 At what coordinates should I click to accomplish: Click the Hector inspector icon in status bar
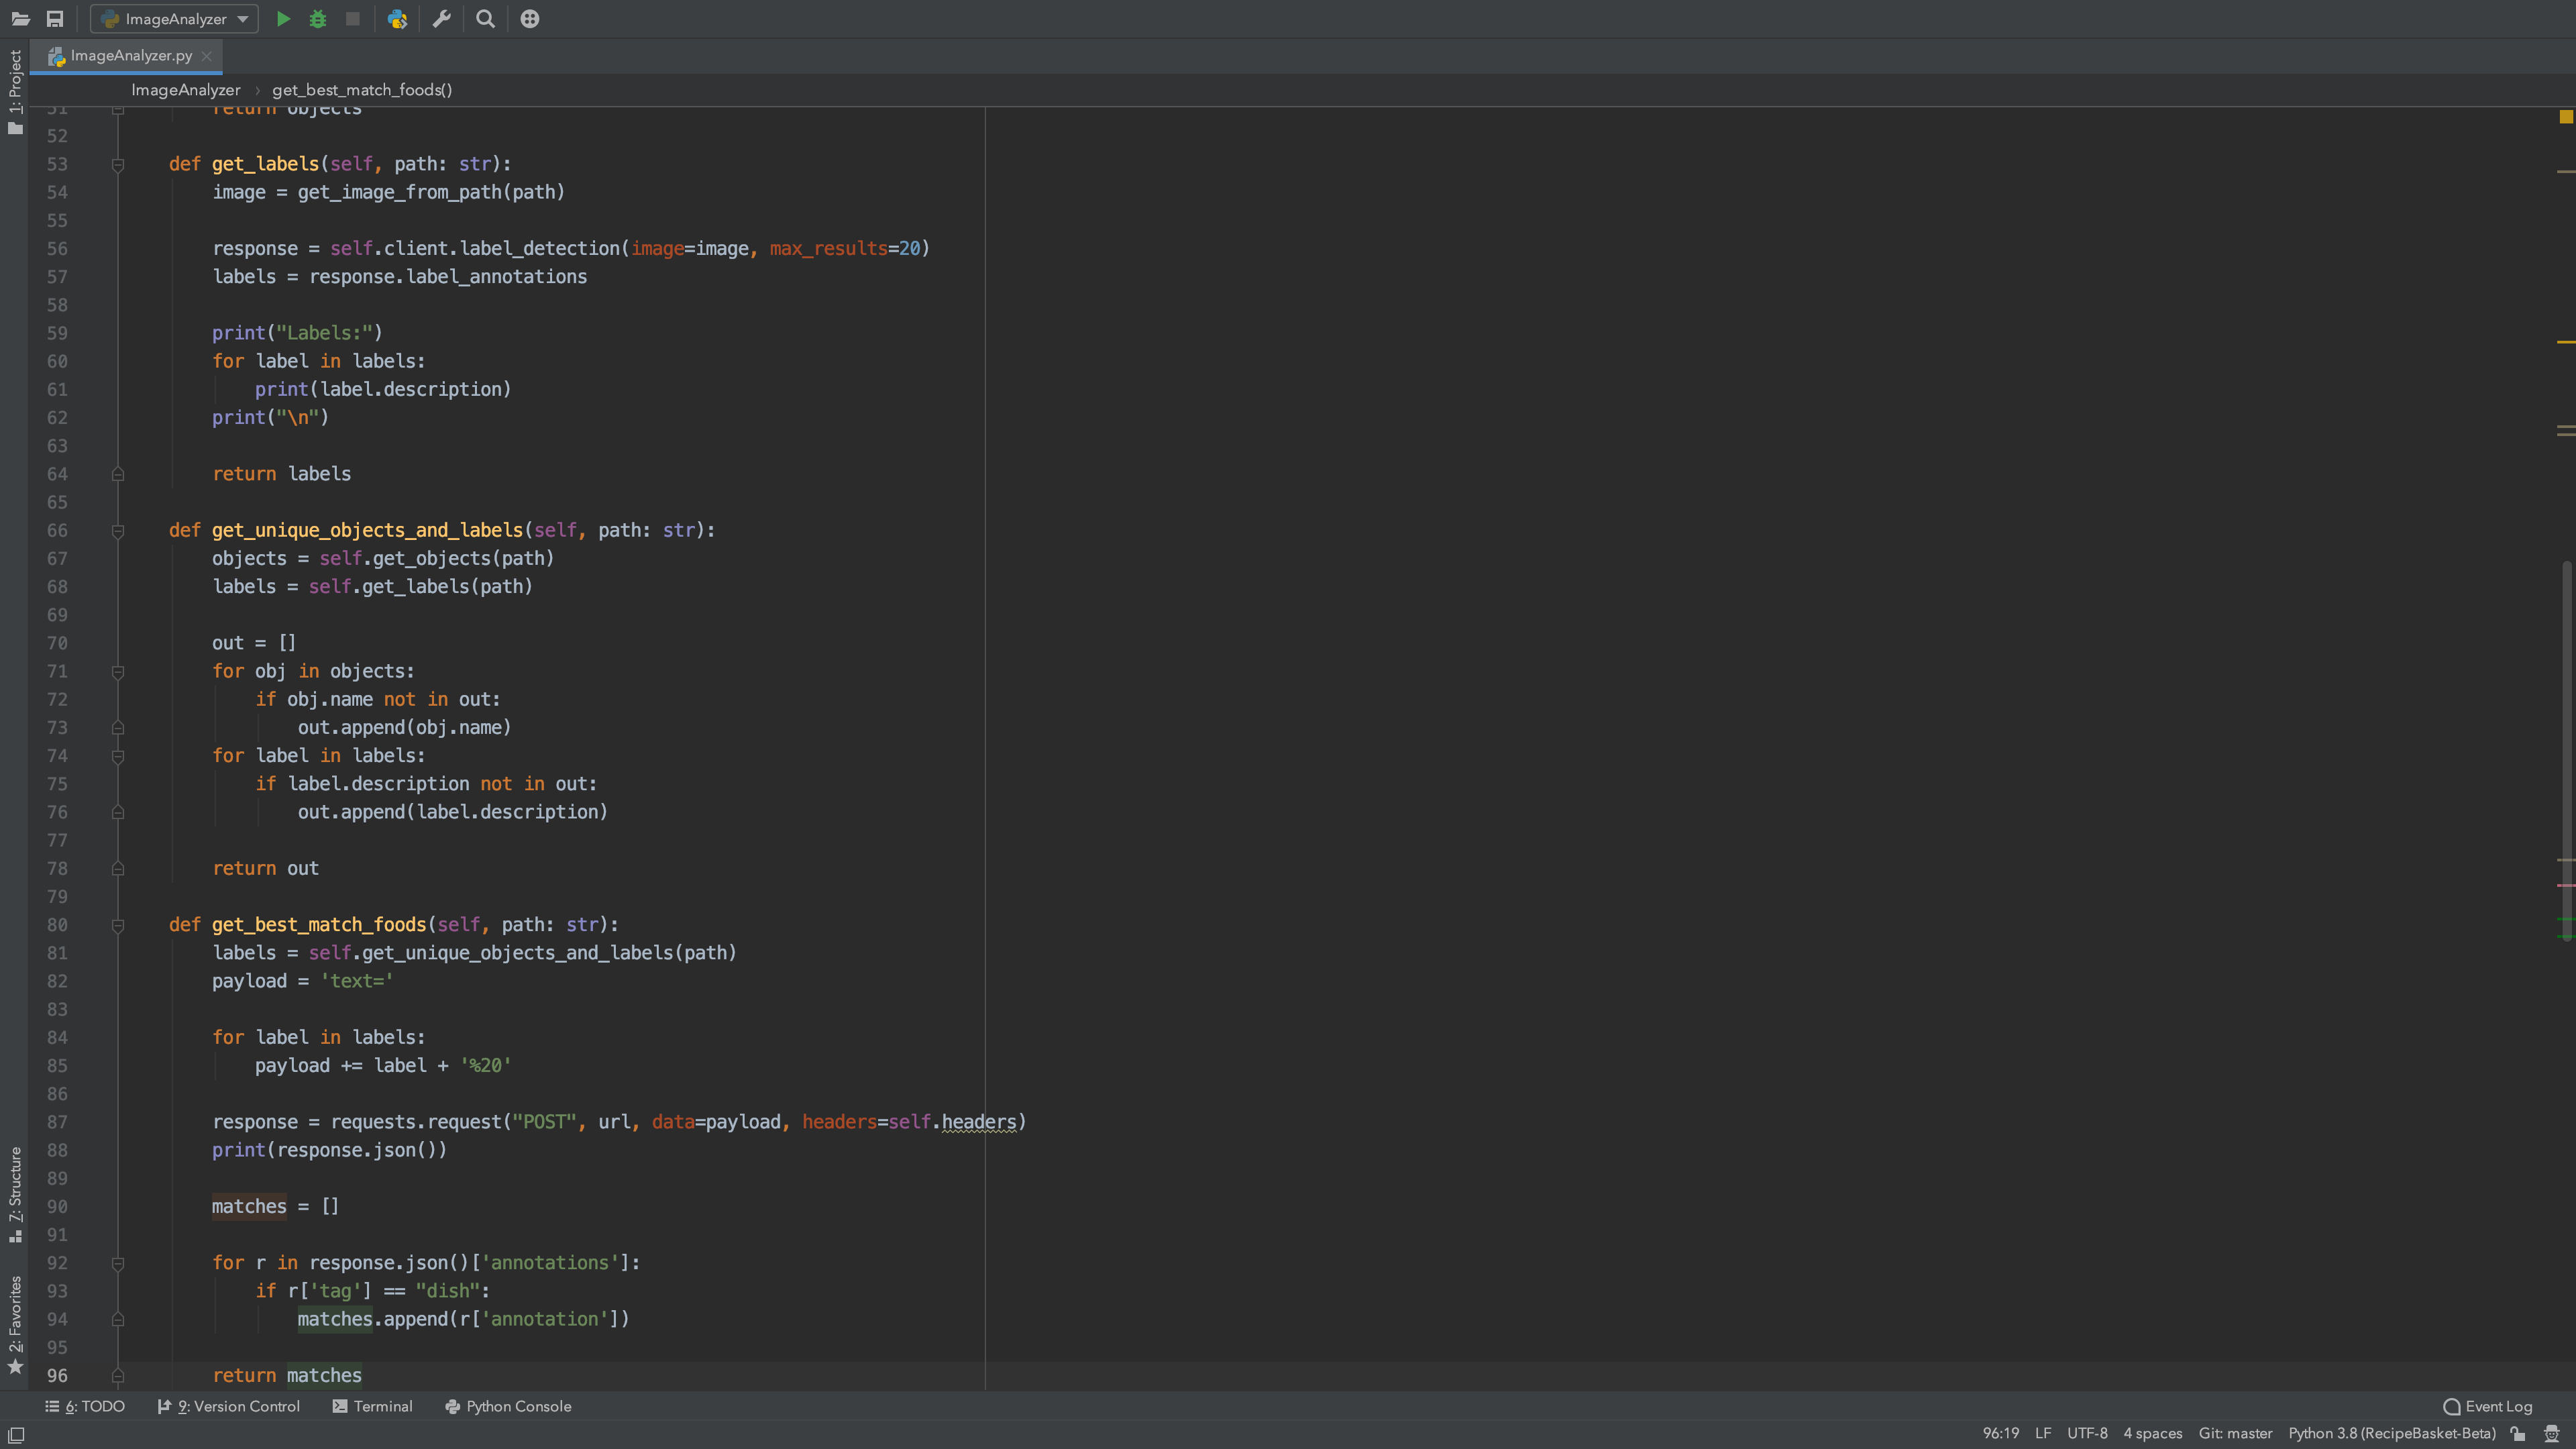[x=2551, y=1433]
